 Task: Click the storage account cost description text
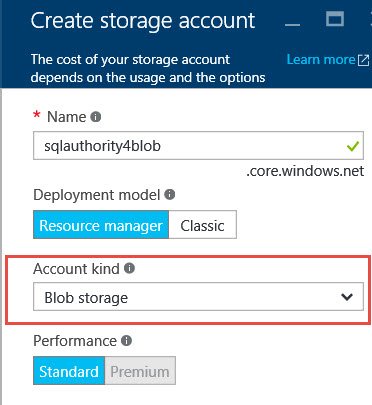coord(148,68)
